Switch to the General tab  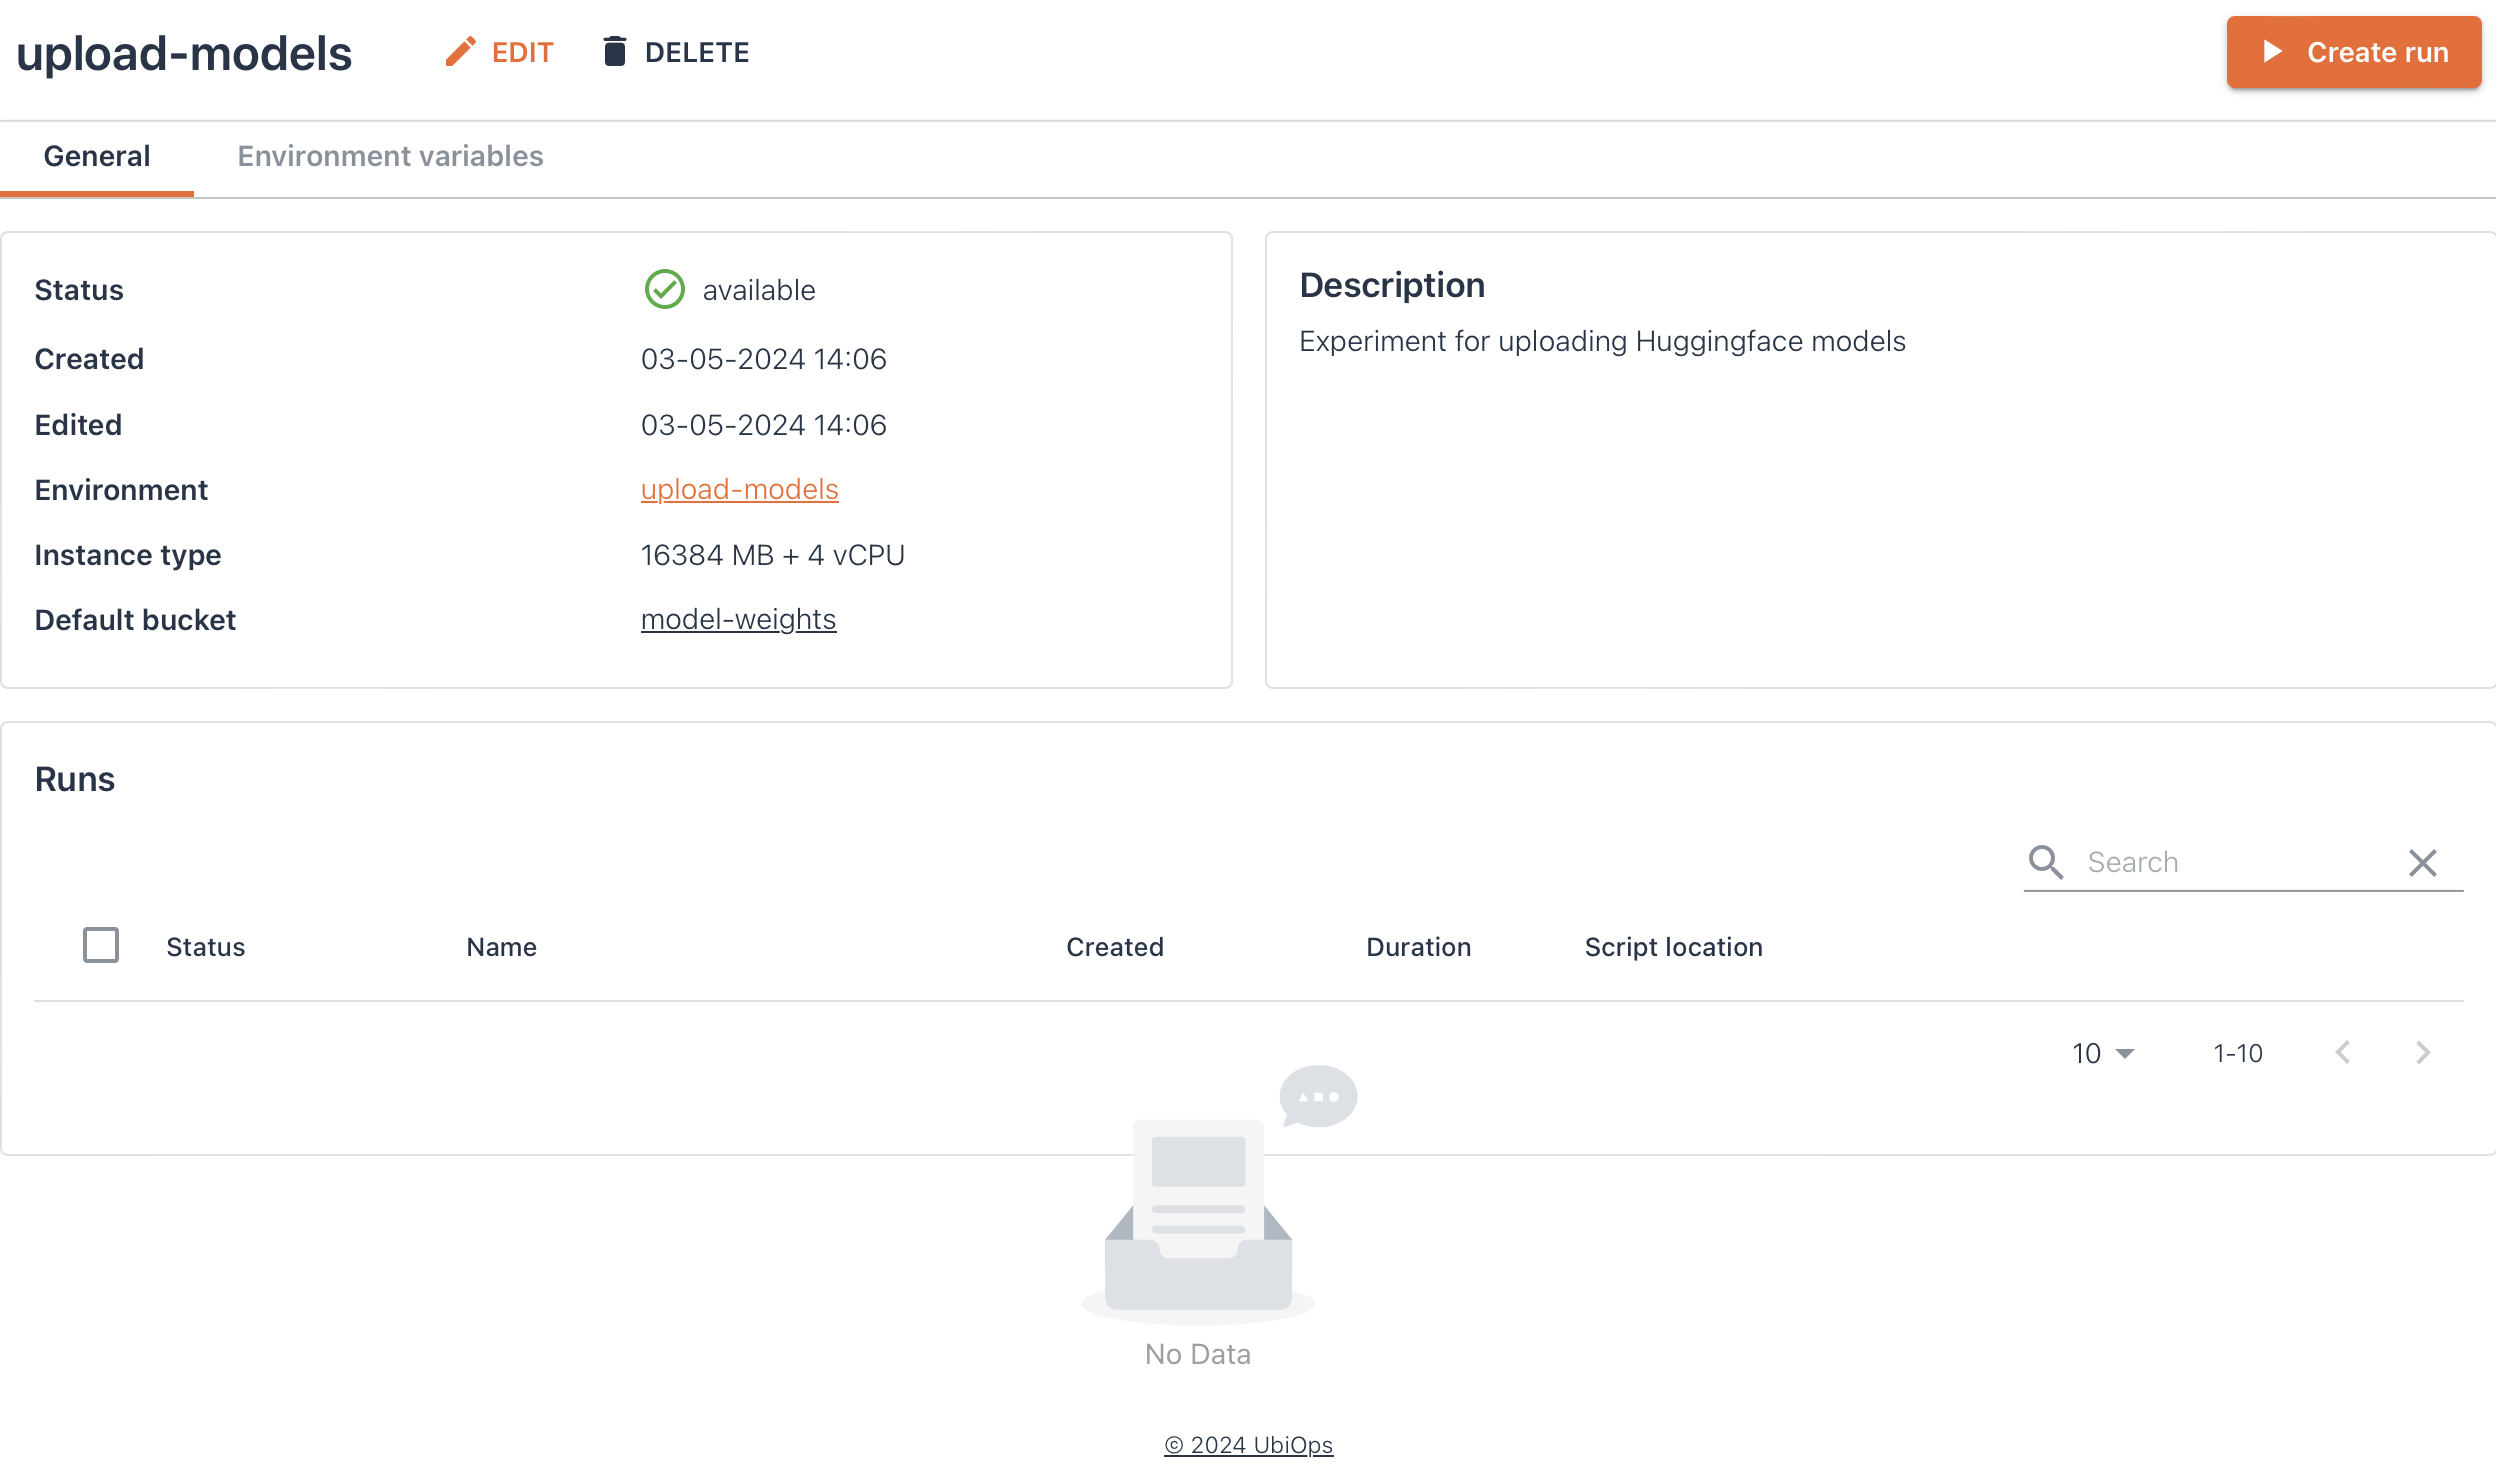click(97, 155)
